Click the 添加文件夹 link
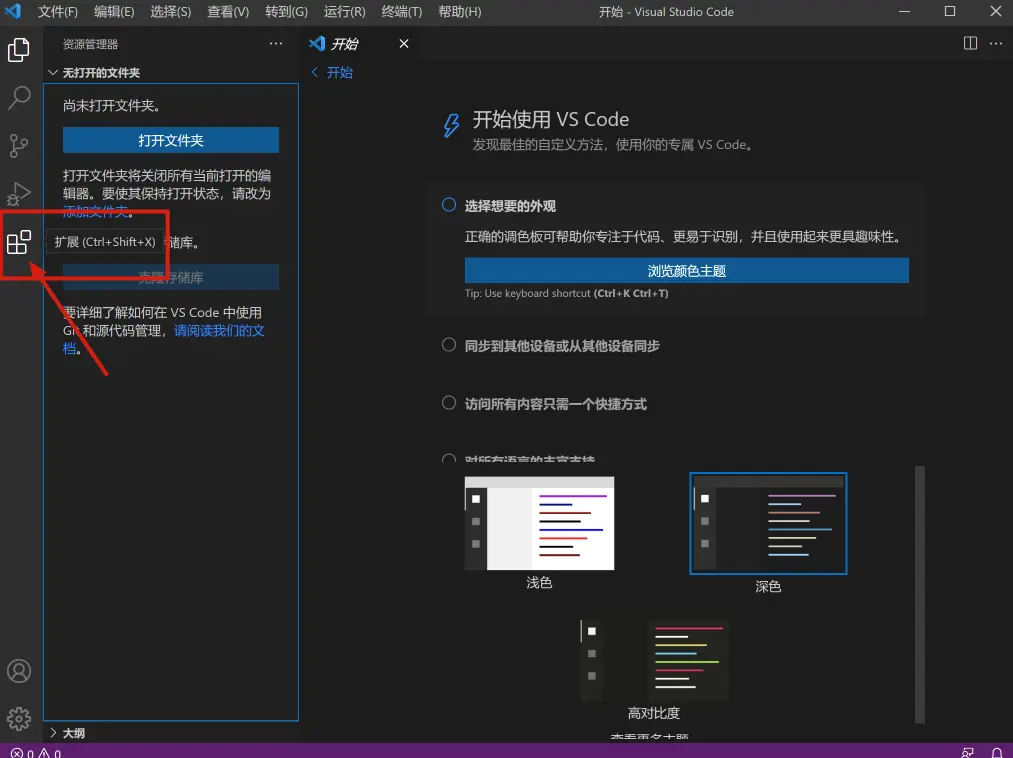This screenshot has height=758, width=1013. point(95,211)
